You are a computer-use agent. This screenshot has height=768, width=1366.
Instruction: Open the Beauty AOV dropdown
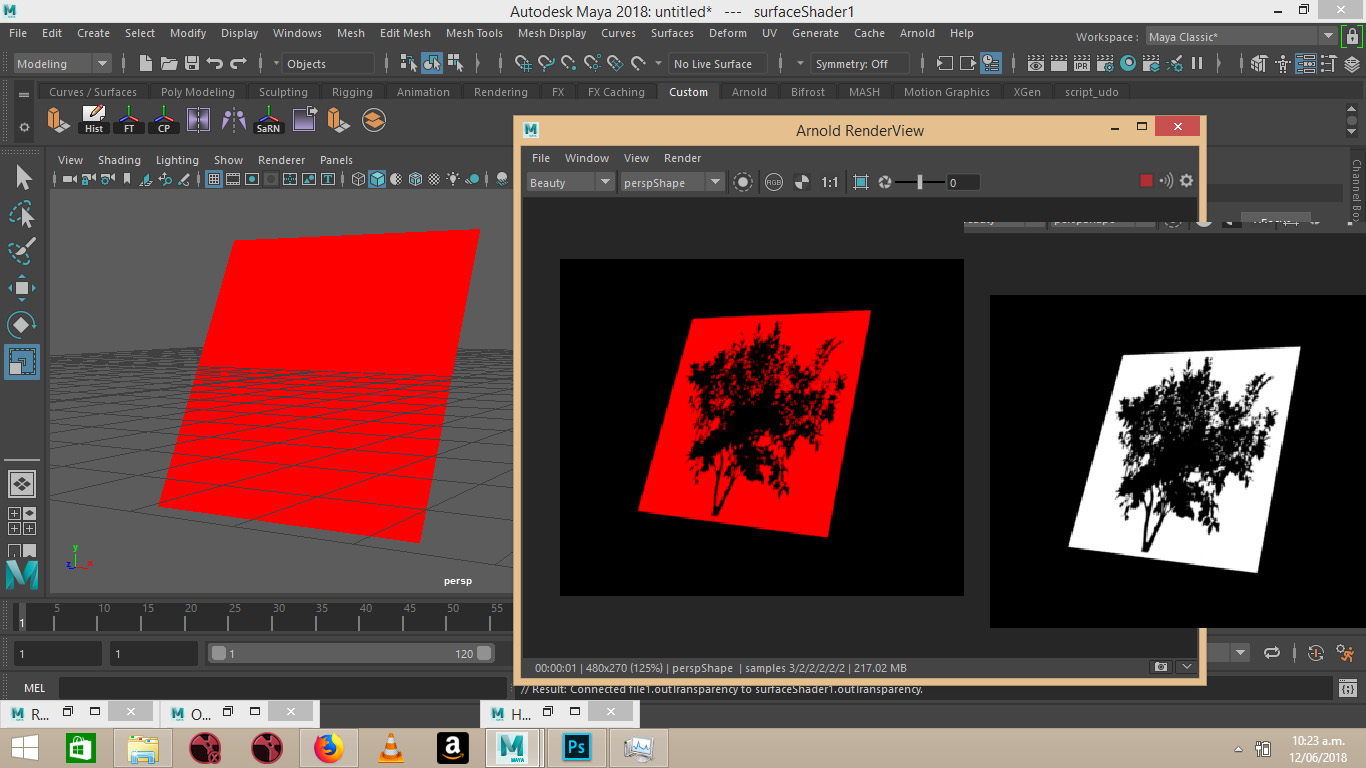(x=570, y=182)
